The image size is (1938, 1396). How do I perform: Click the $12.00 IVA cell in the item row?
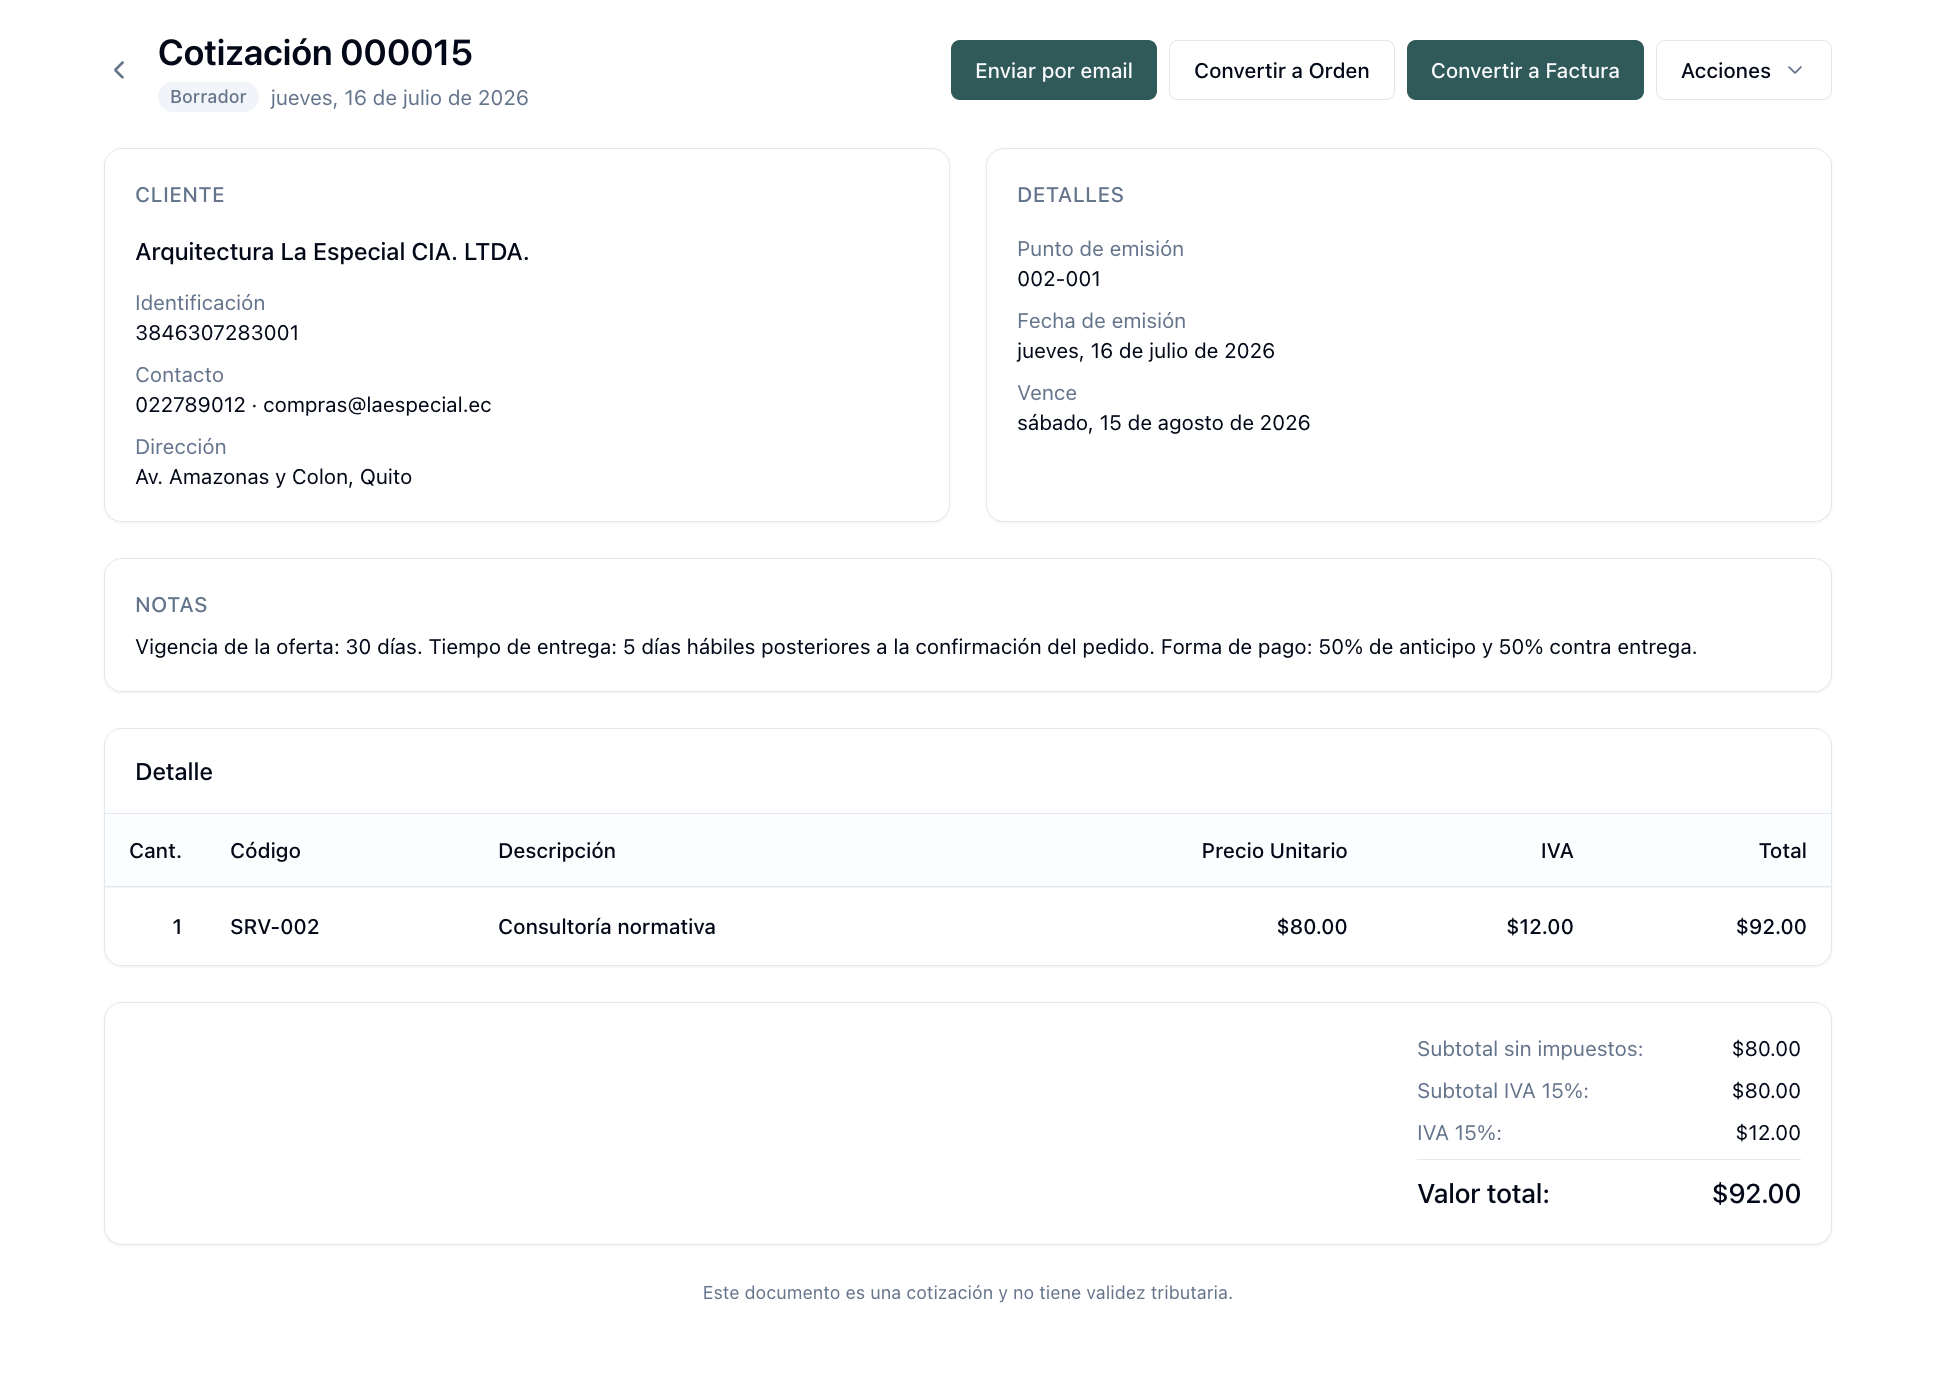(x=1540, y=927)
